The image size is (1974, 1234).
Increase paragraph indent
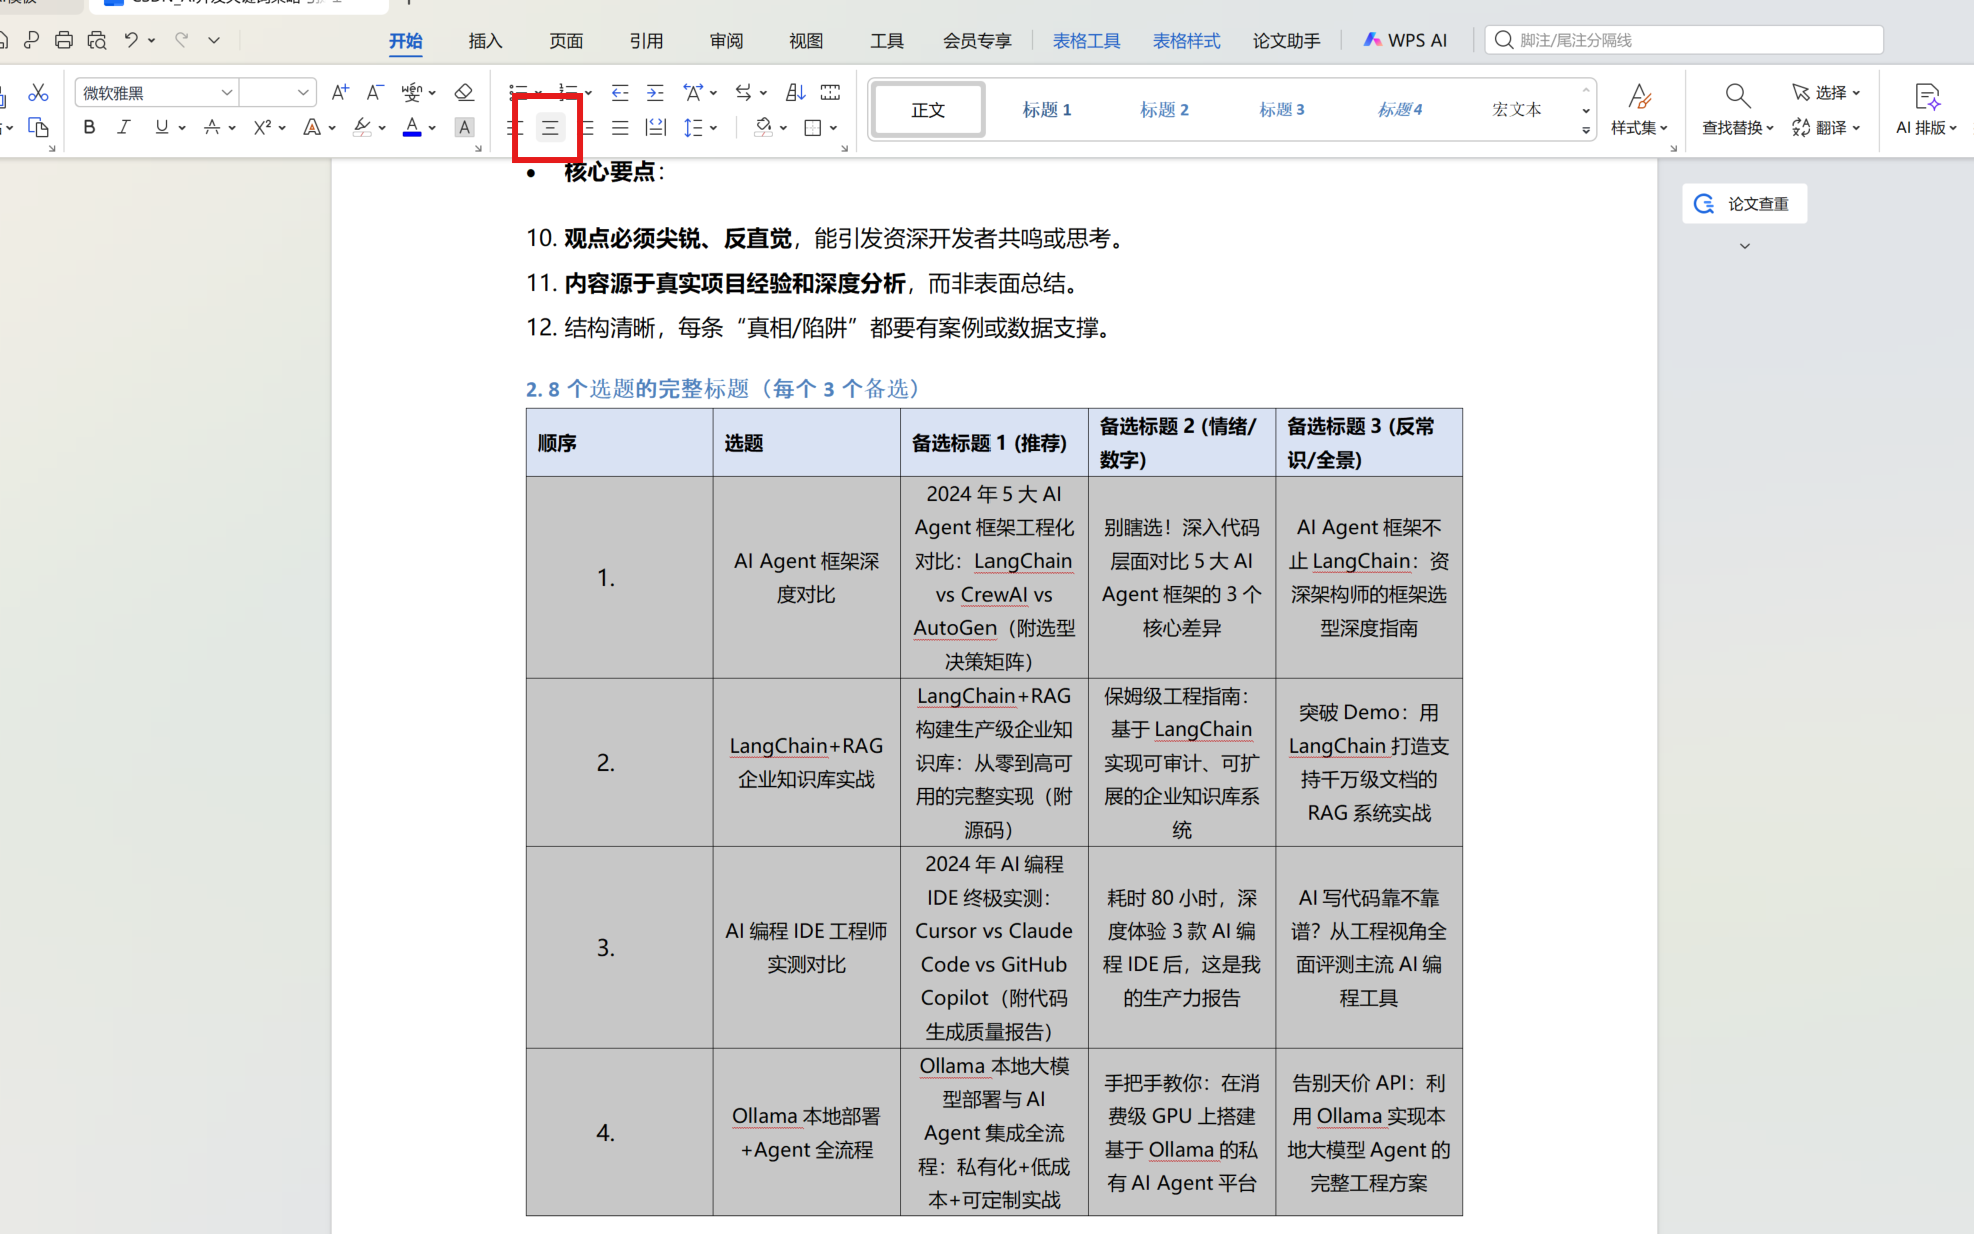click(655, 92)
